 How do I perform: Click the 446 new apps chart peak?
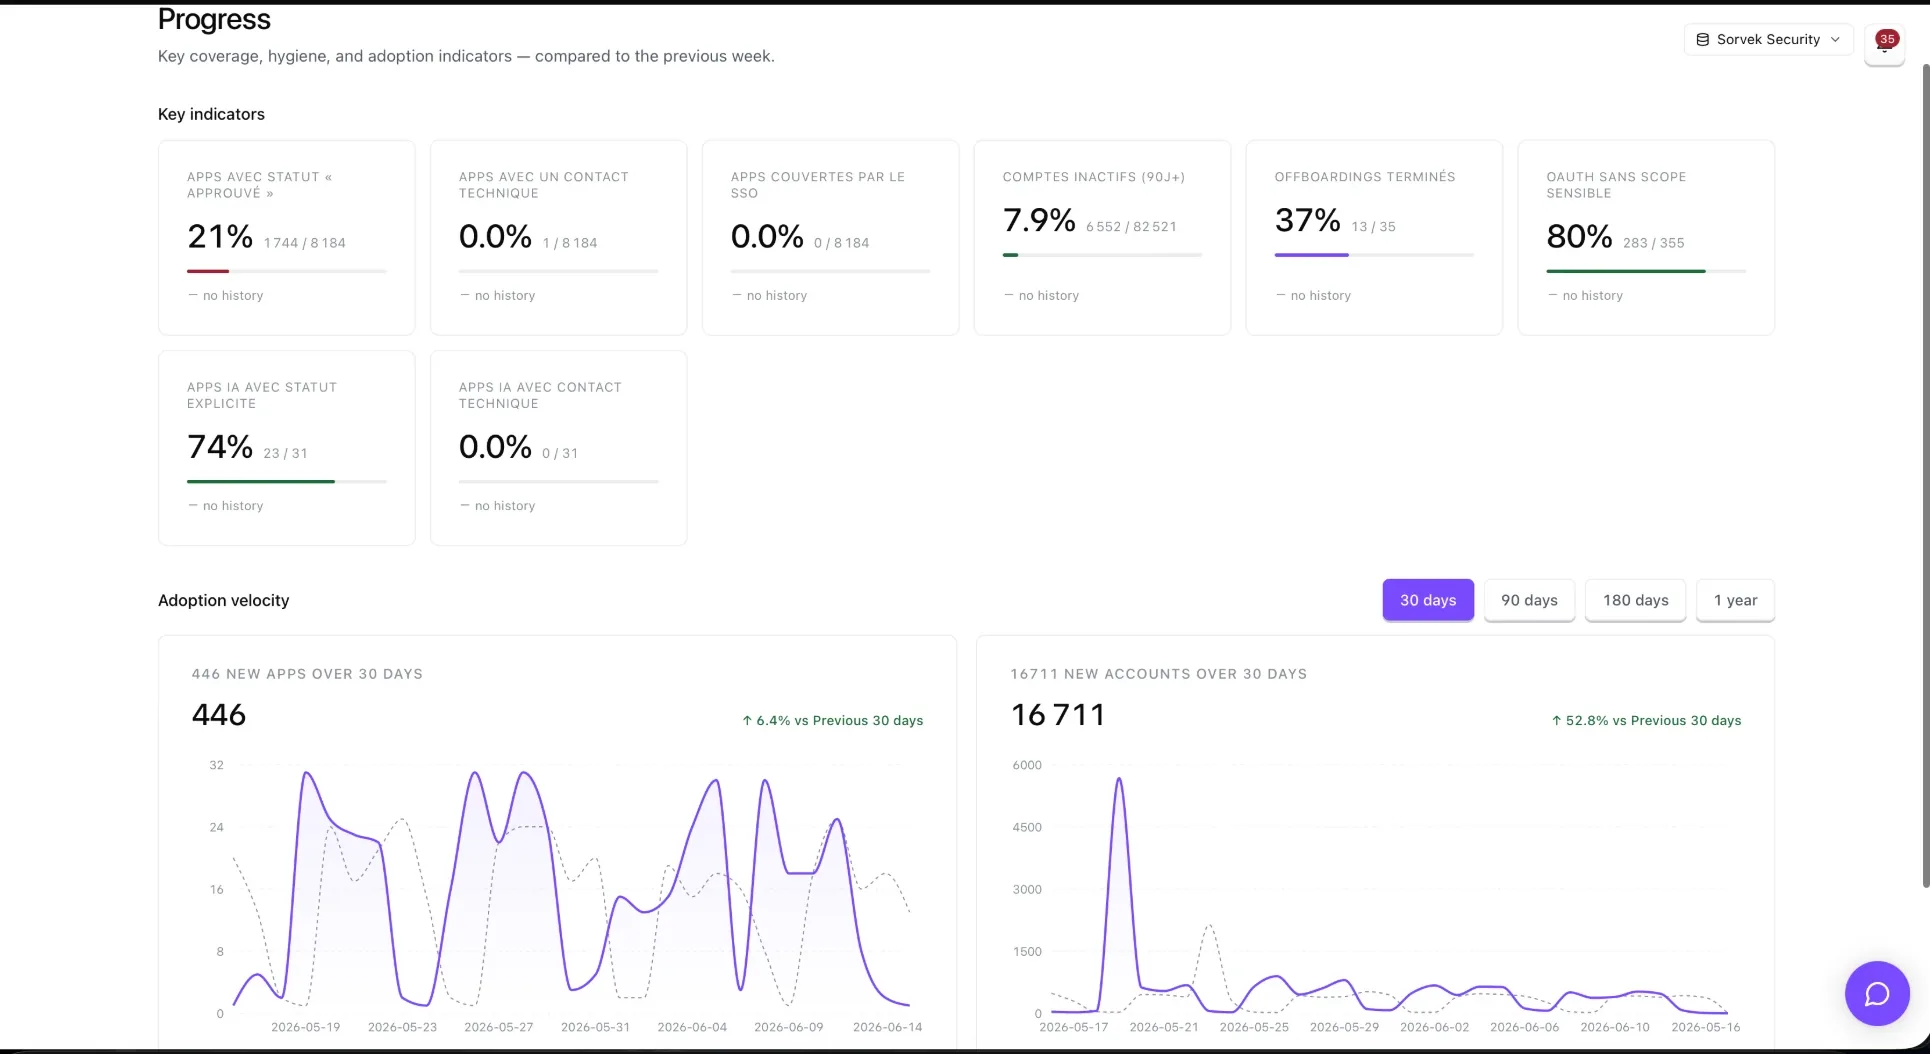(307, 773)
